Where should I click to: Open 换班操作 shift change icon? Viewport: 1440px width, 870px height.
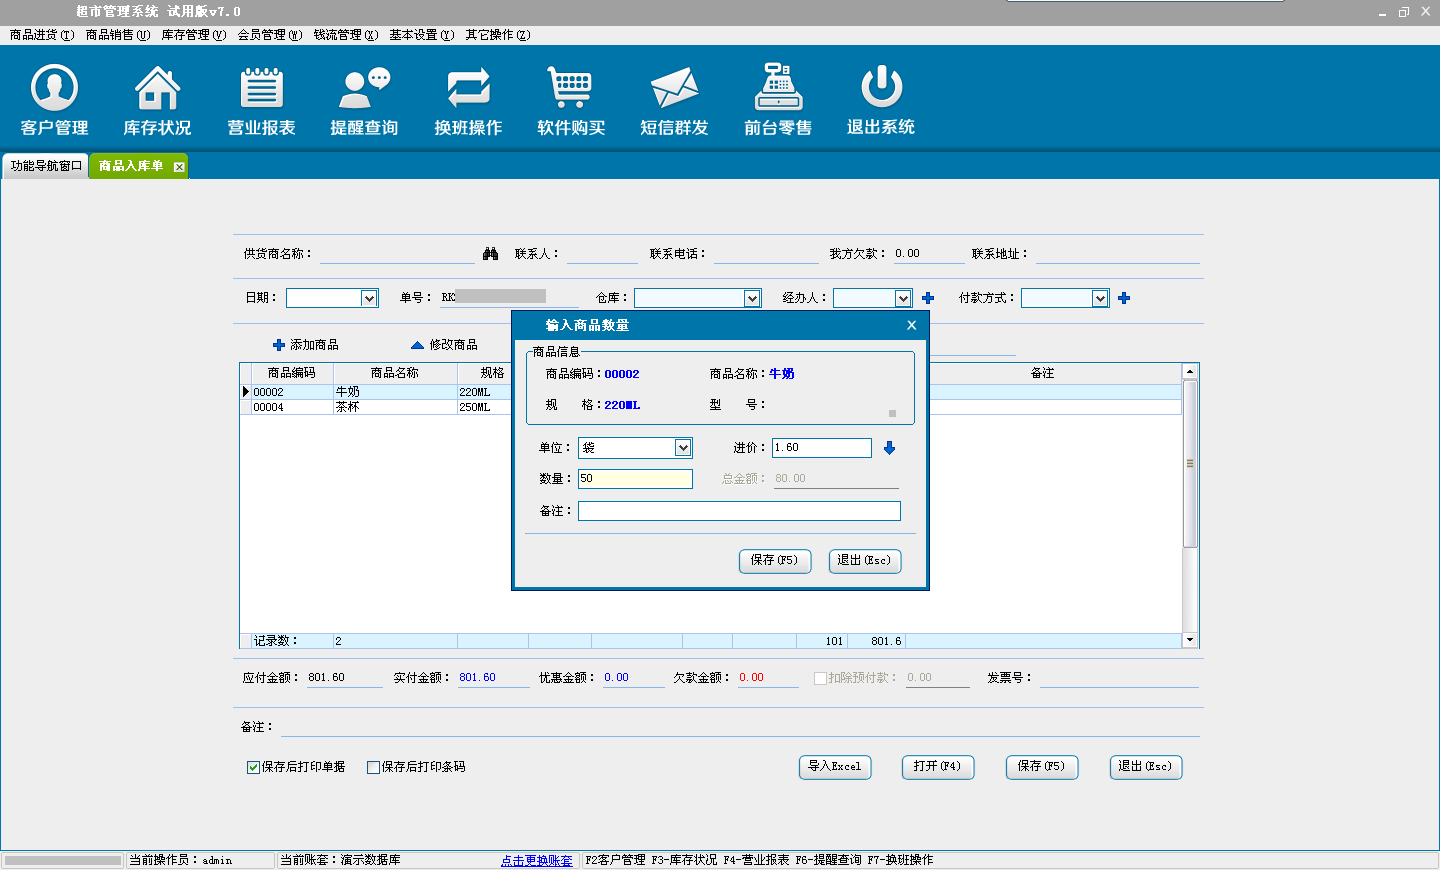tap(468, 89)
